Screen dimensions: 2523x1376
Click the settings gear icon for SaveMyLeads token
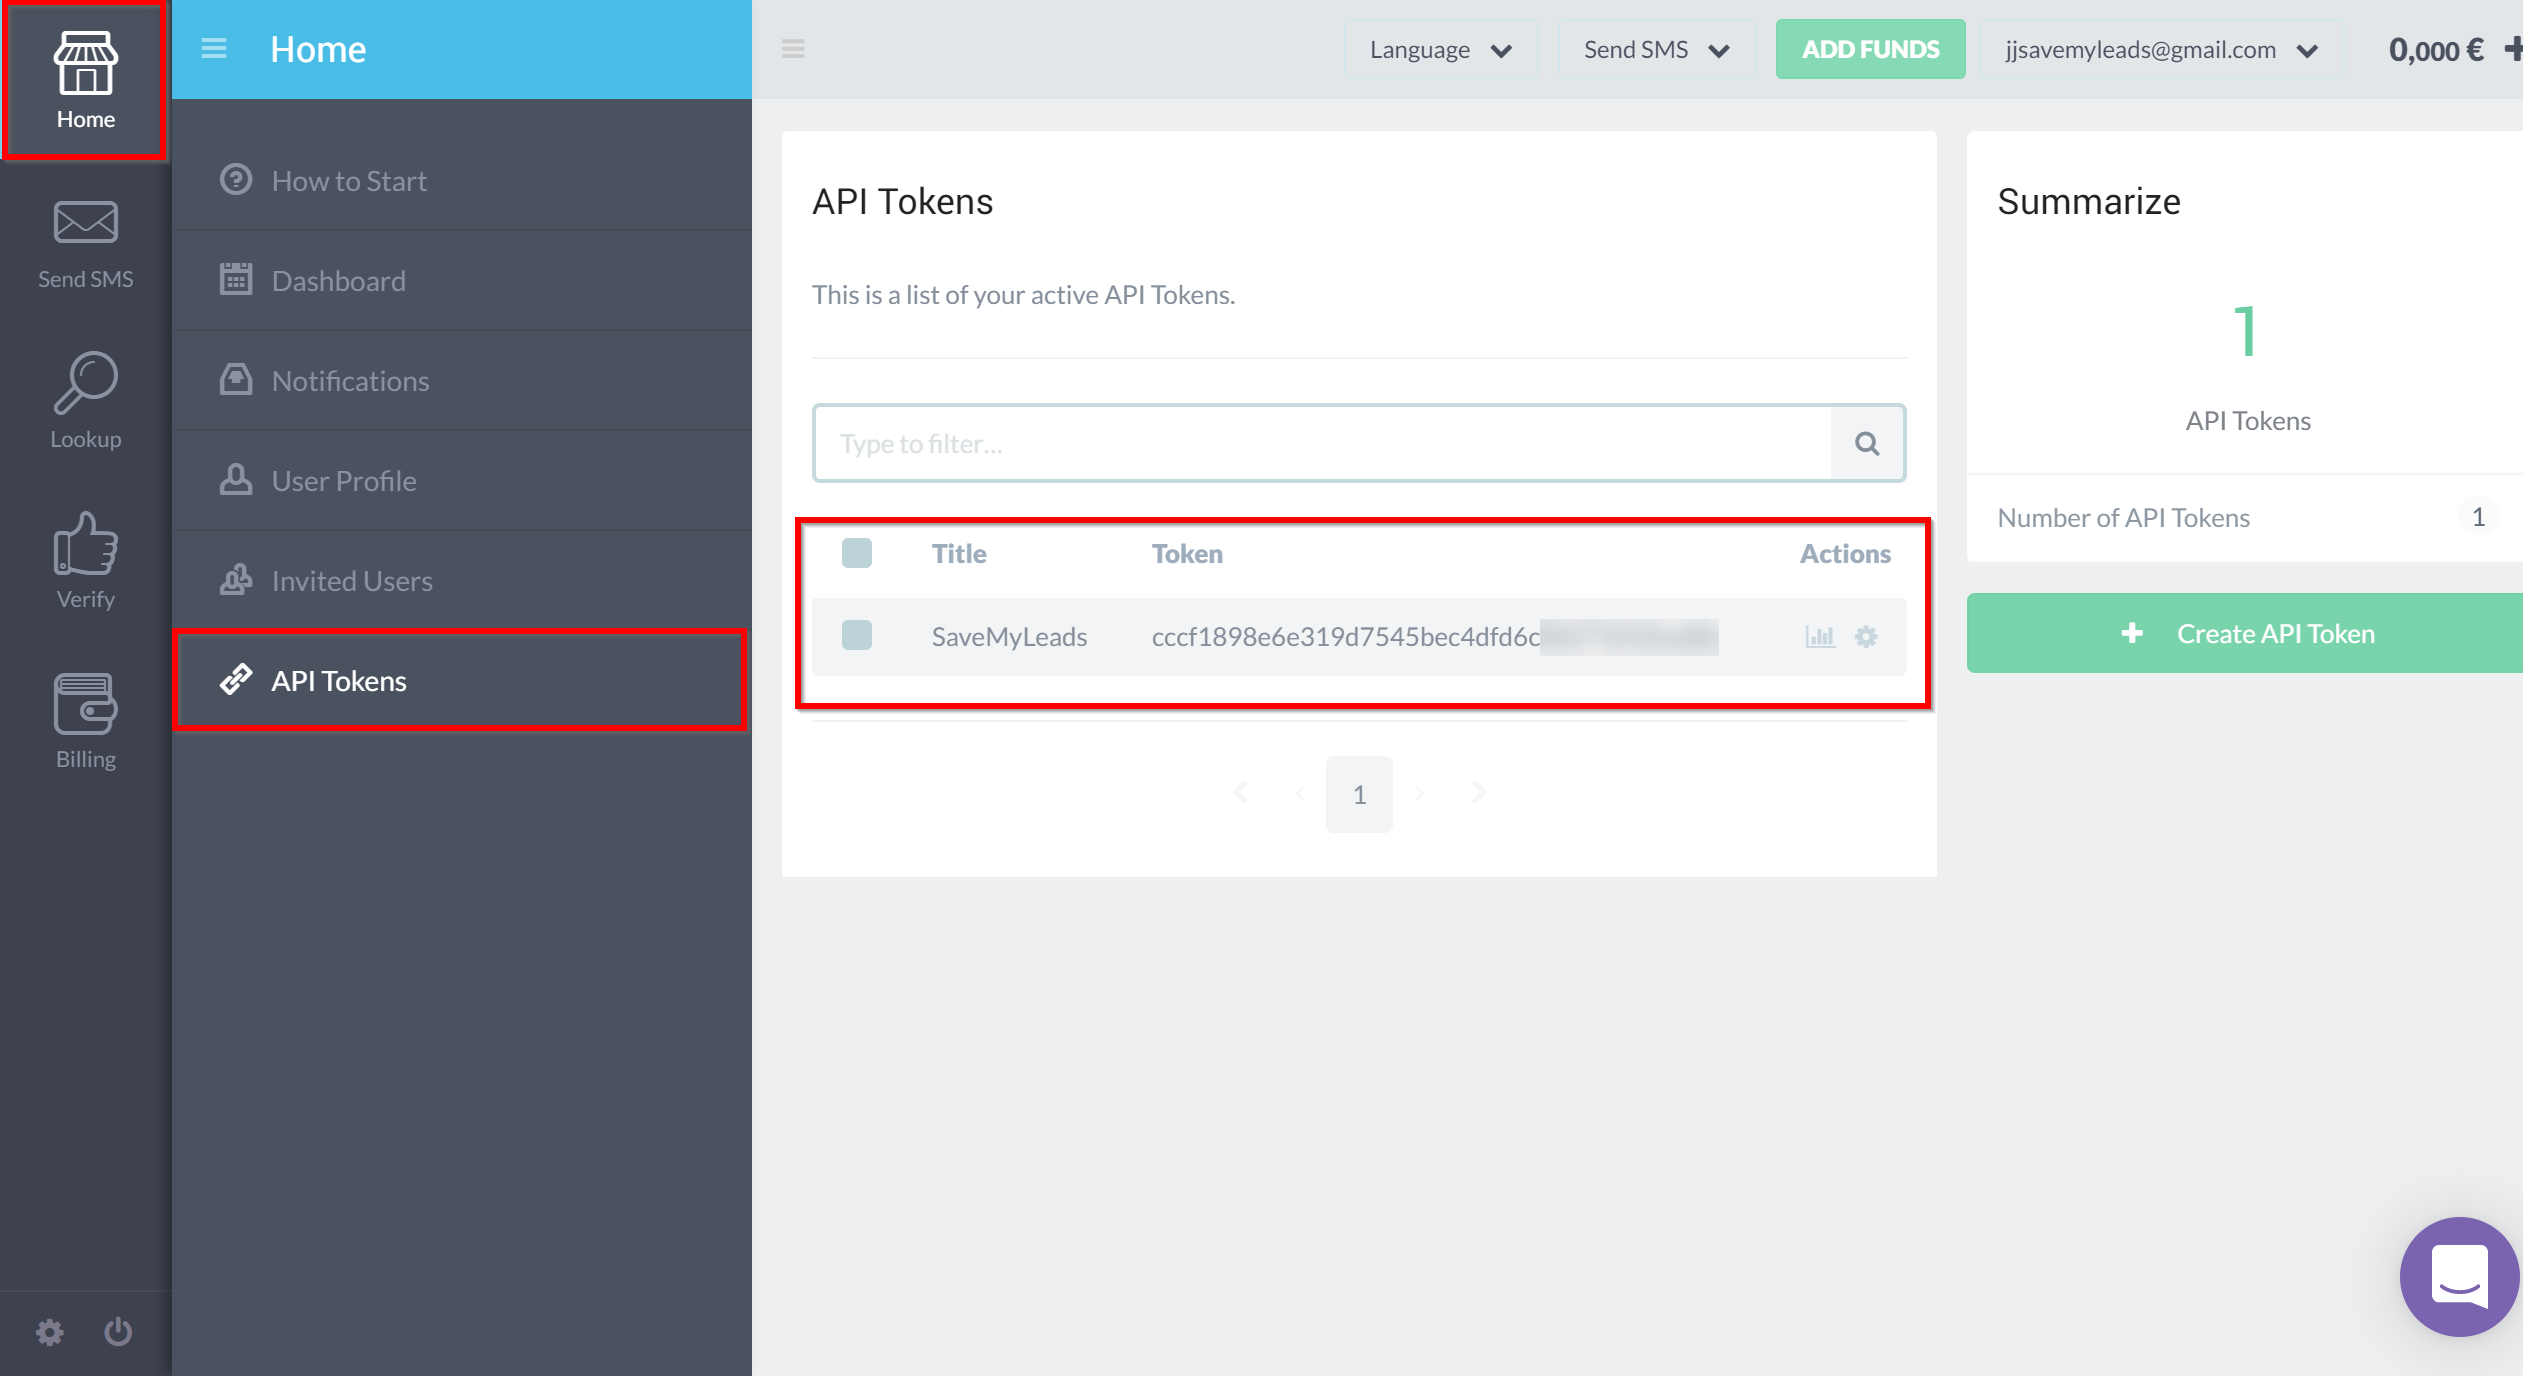point(1866,634)
